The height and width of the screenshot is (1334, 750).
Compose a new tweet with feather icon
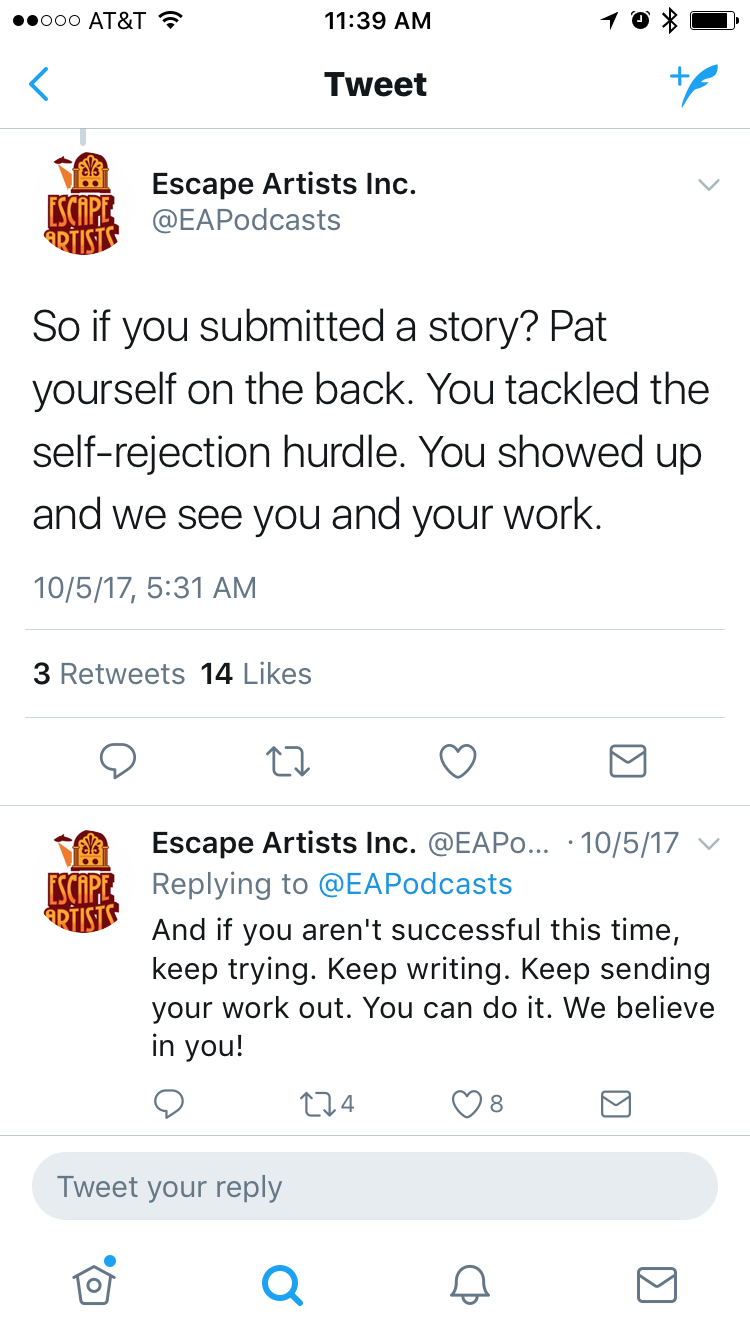pos(693,86)
